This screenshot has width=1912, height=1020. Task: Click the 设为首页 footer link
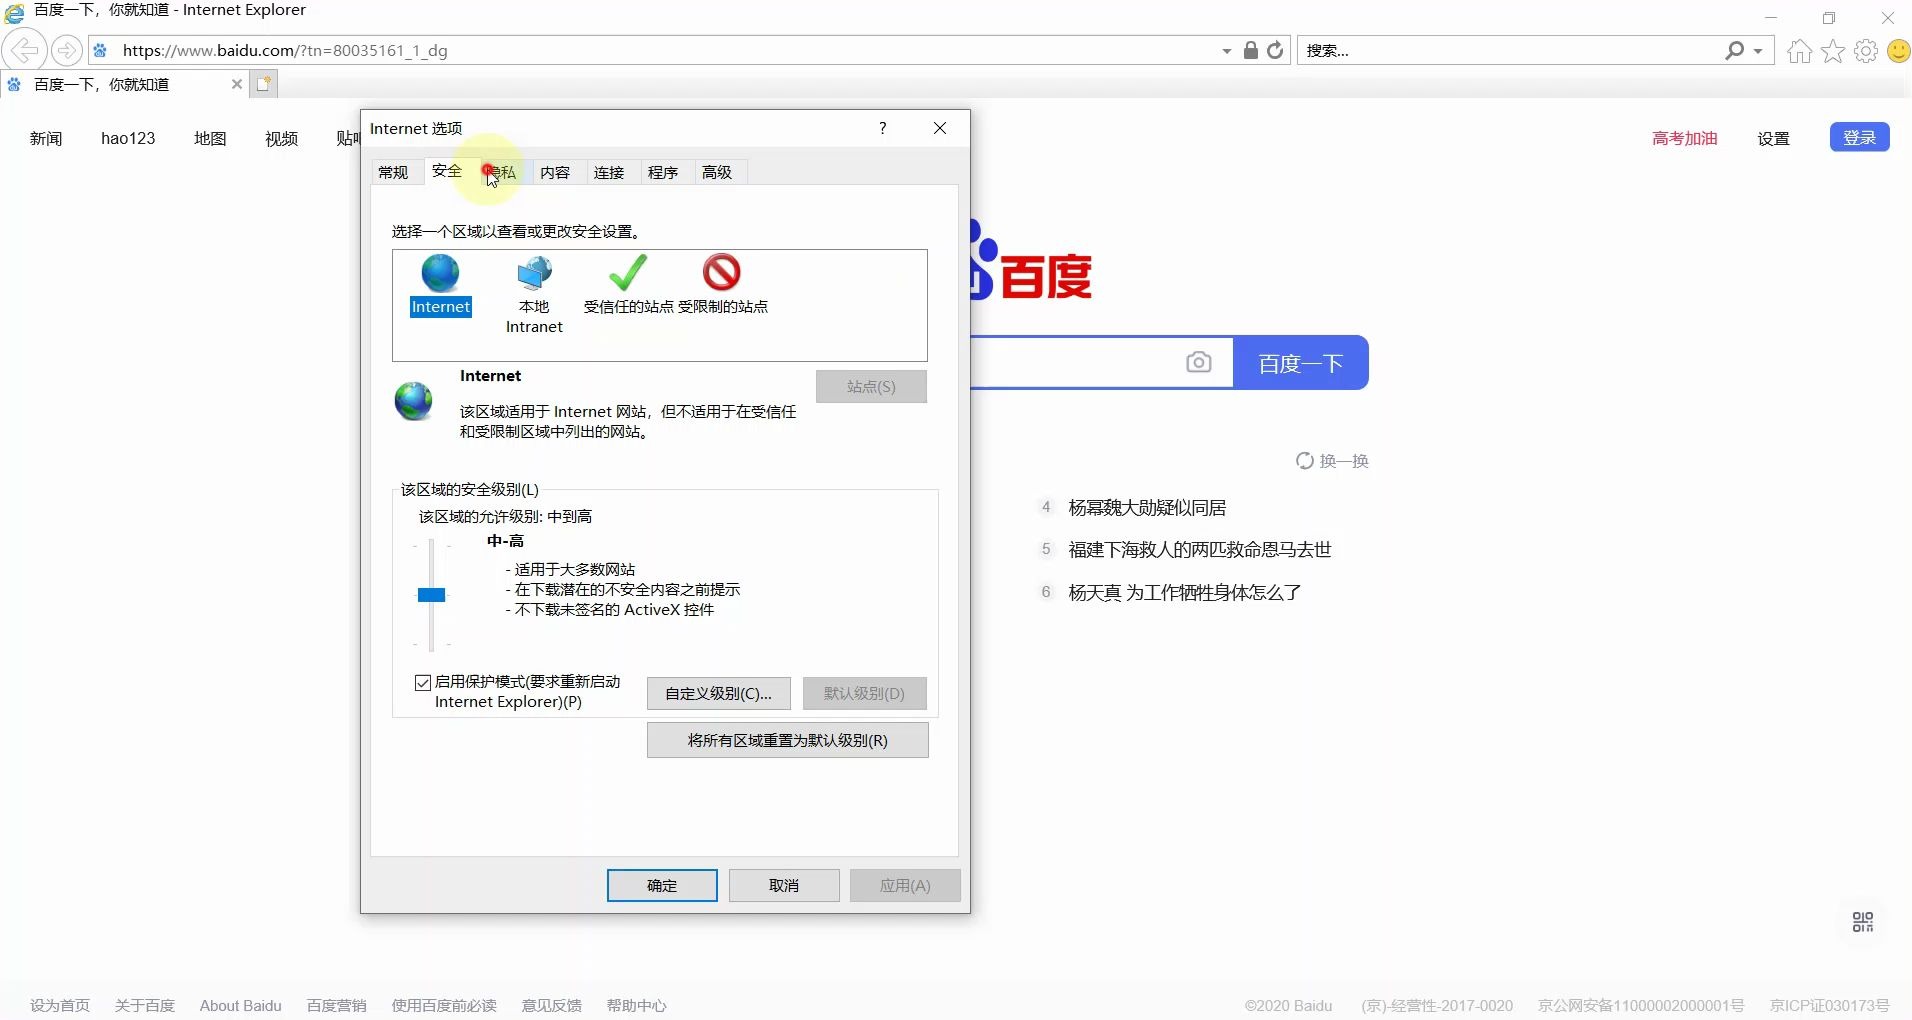click(x=60, y=1005)
